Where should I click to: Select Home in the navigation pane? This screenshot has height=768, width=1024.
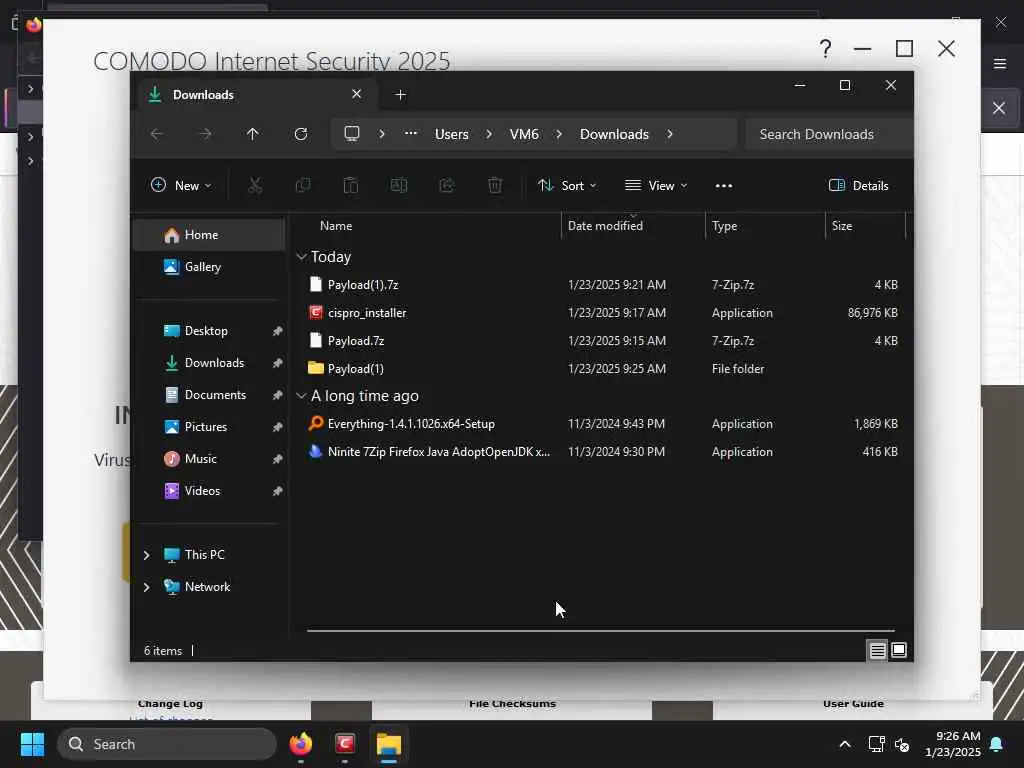click(209, 234)
